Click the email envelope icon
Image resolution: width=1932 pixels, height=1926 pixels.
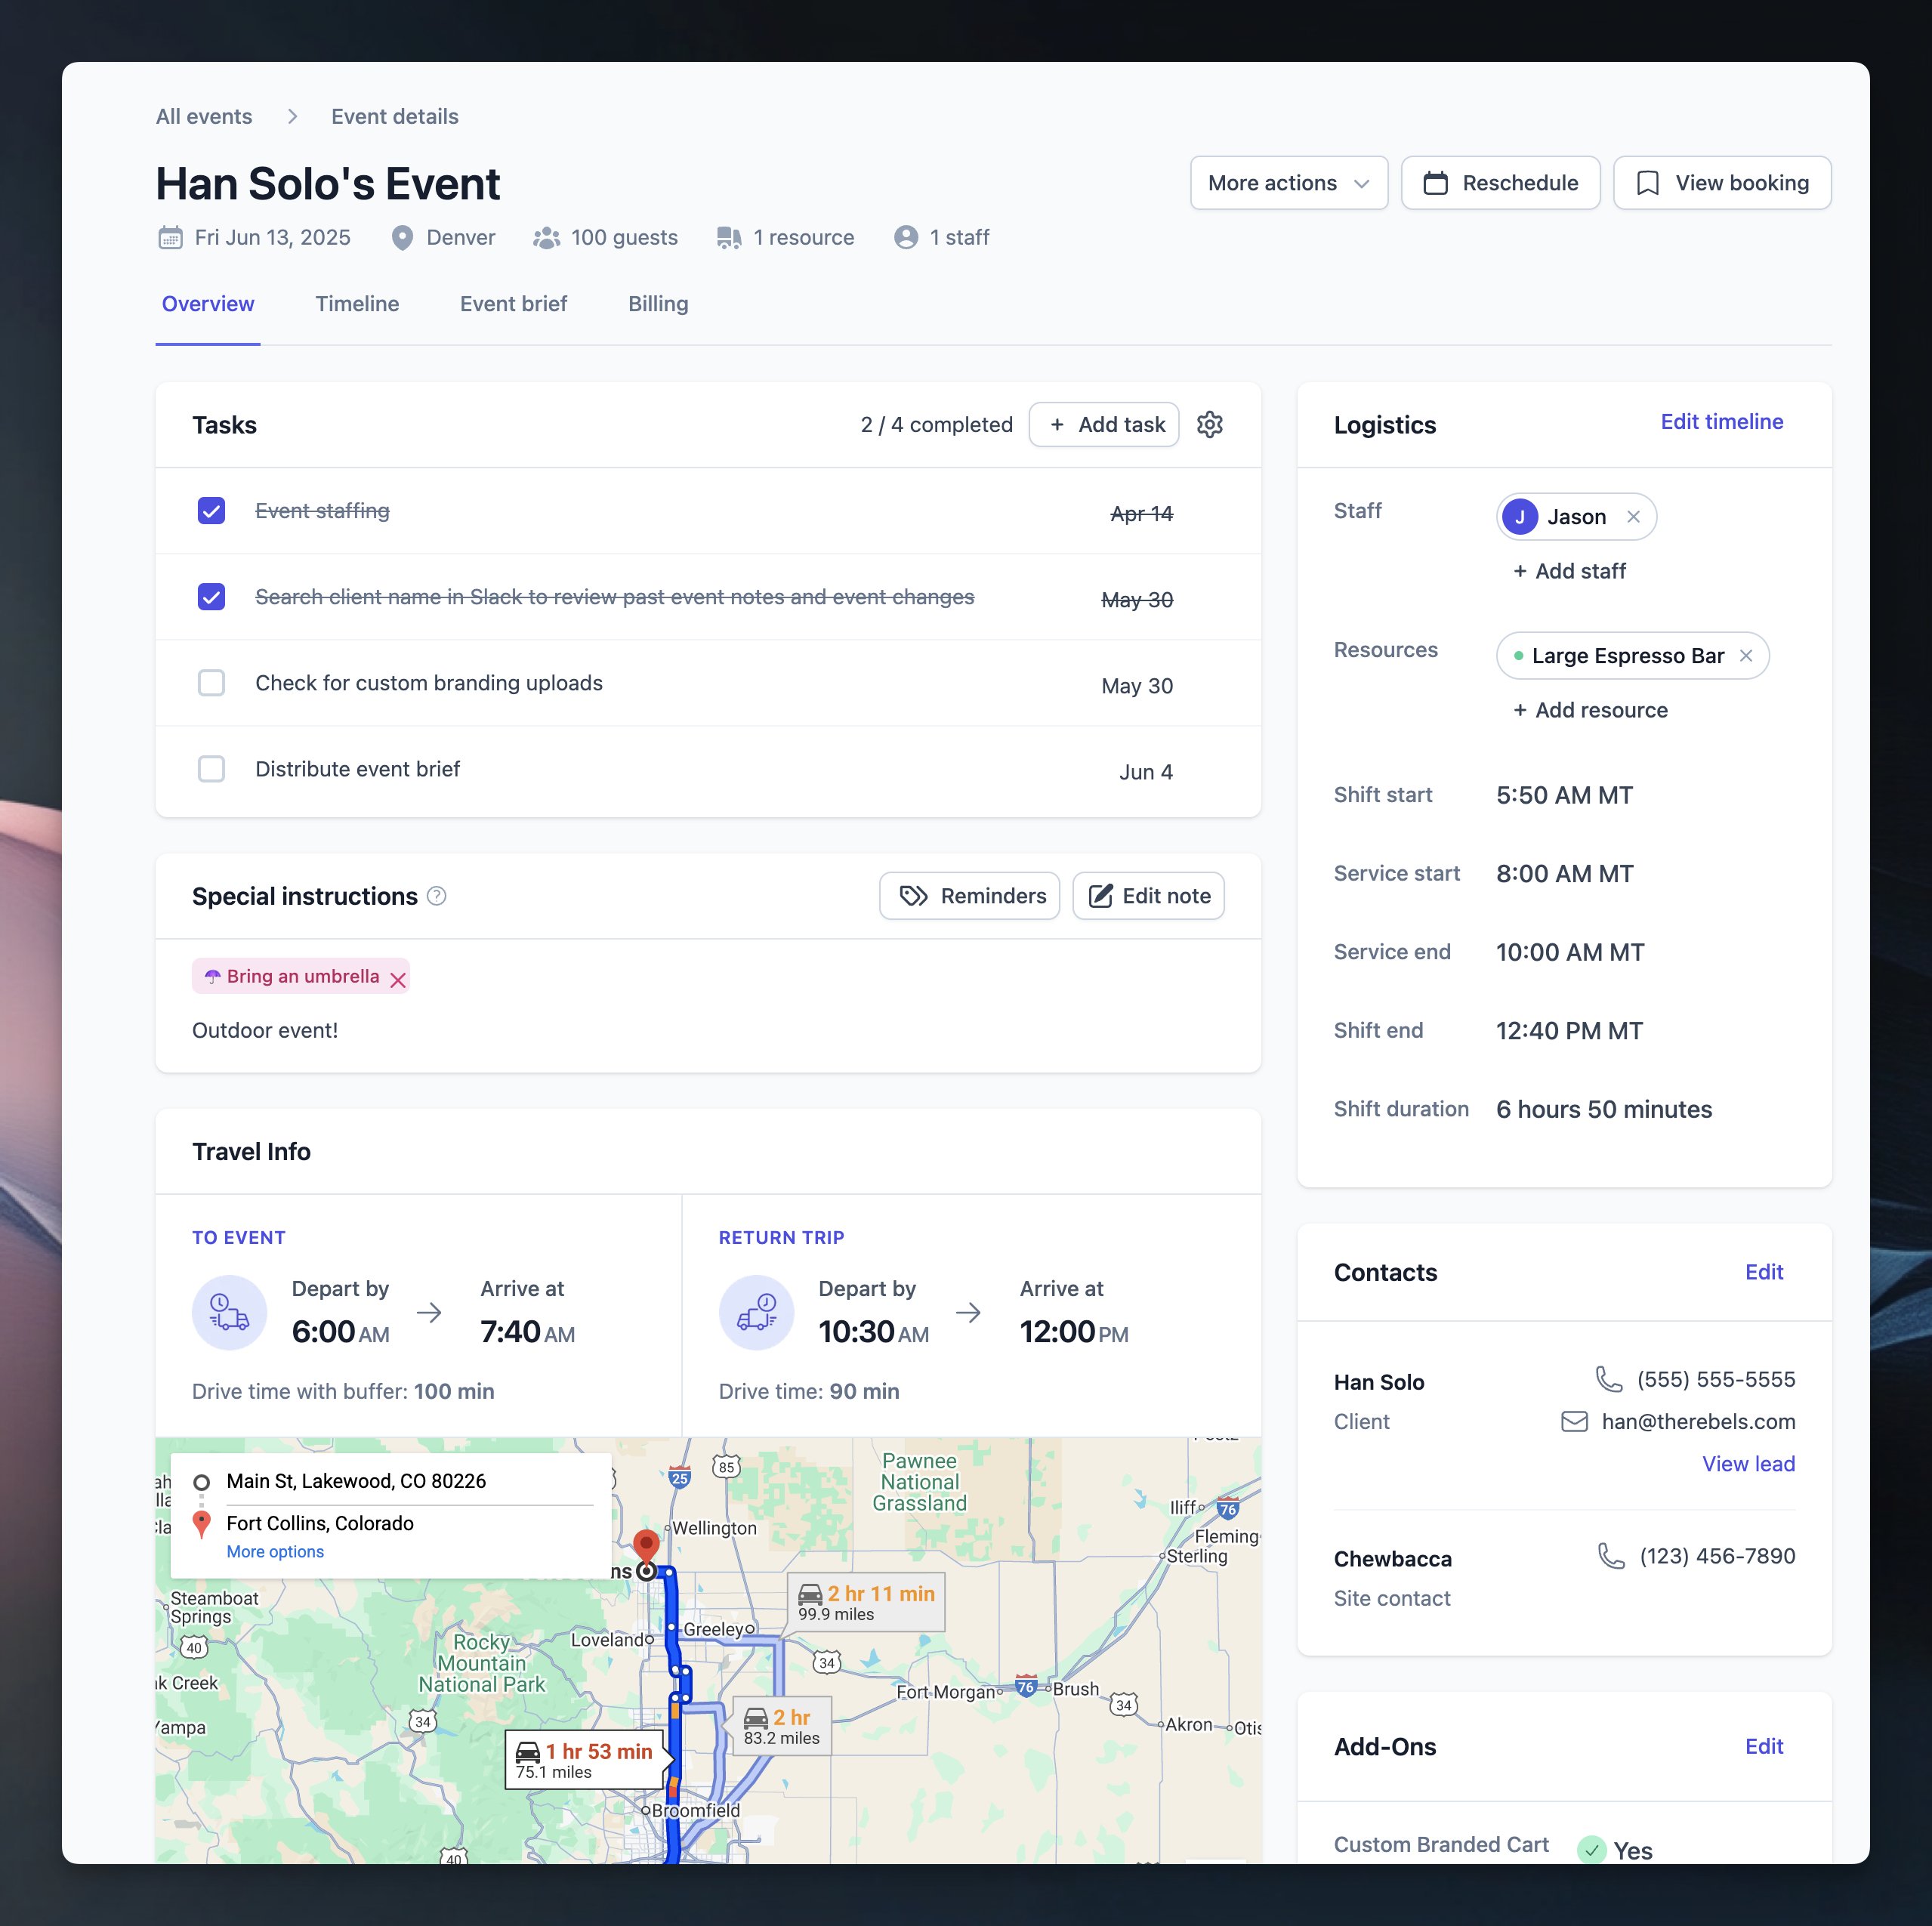[x=1574, y=1421]
